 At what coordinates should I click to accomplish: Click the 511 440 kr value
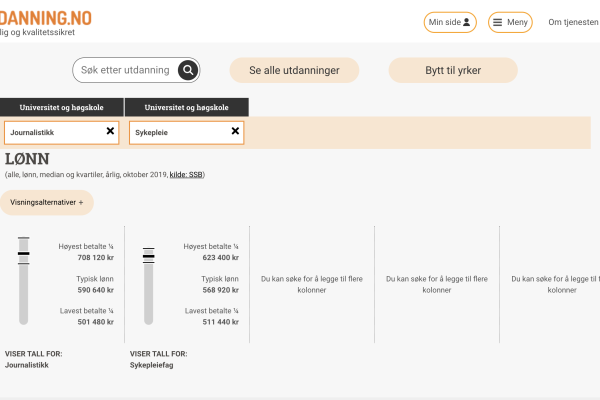click(221, 322)
